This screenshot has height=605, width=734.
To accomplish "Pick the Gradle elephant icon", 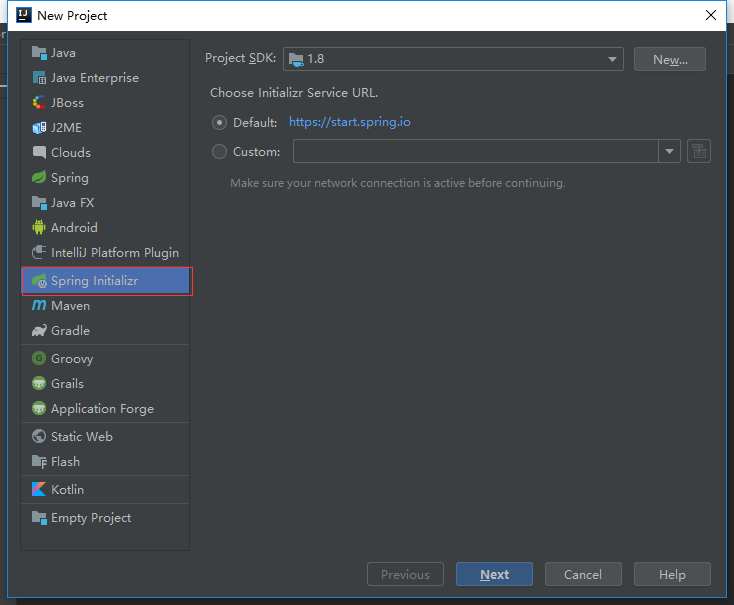I will (x=39, y=331).
